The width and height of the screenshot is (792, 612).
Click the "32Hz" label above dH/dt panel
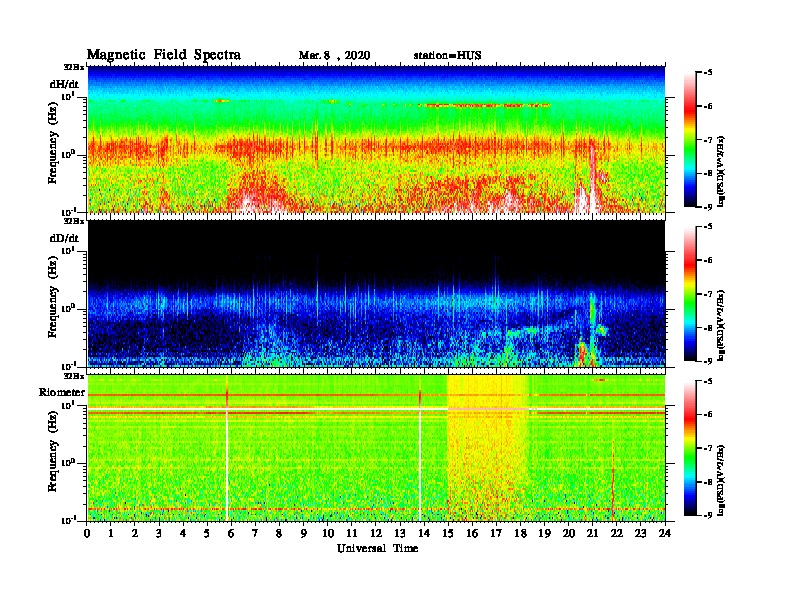tap(73, 67)
